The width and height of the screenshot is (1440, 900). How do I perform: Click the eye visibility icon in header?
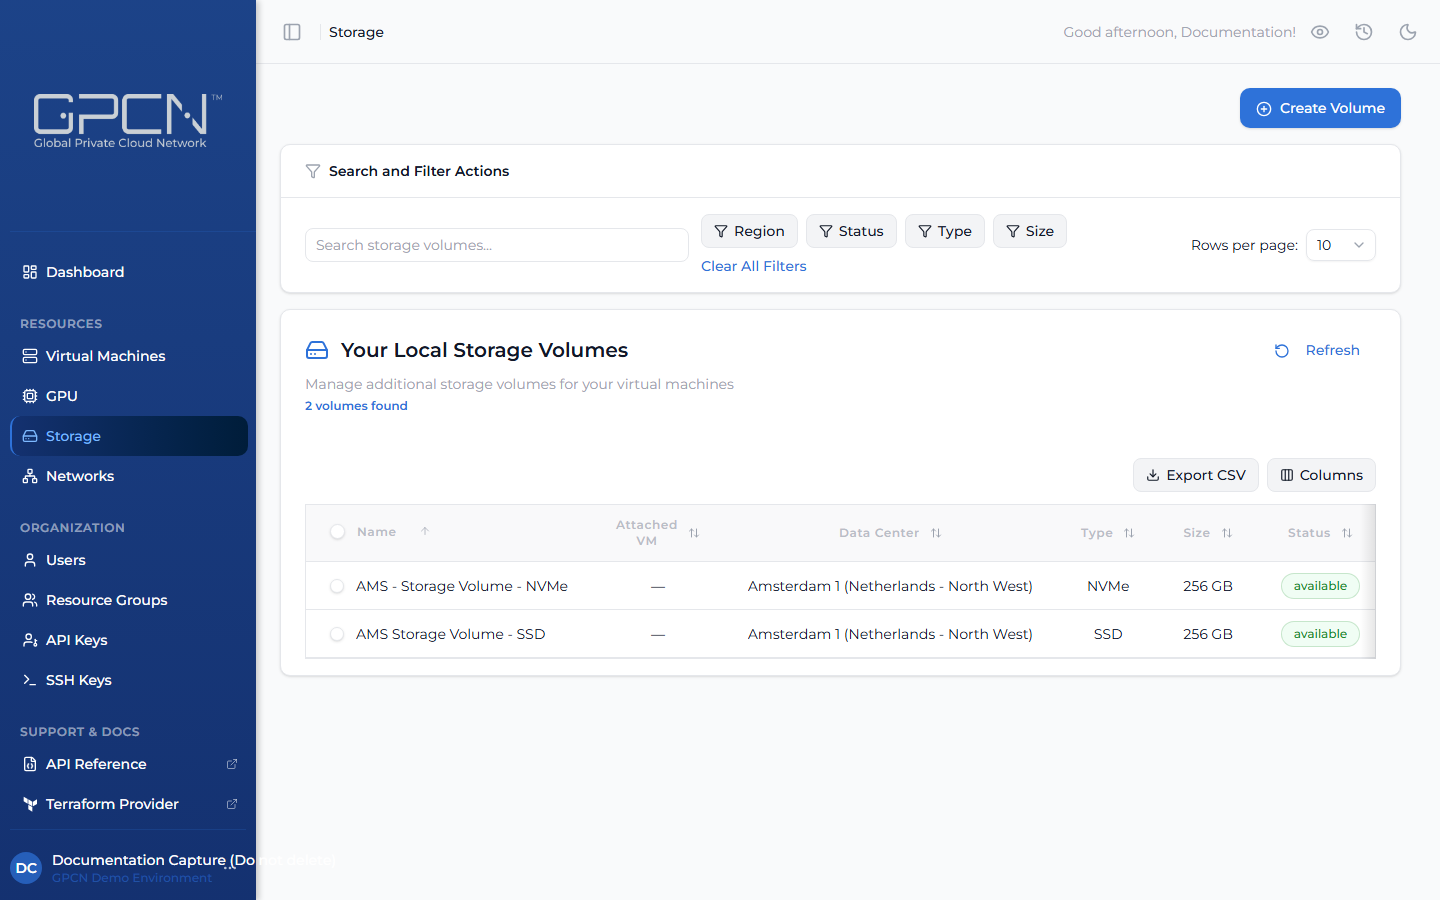click(1320, 32)
